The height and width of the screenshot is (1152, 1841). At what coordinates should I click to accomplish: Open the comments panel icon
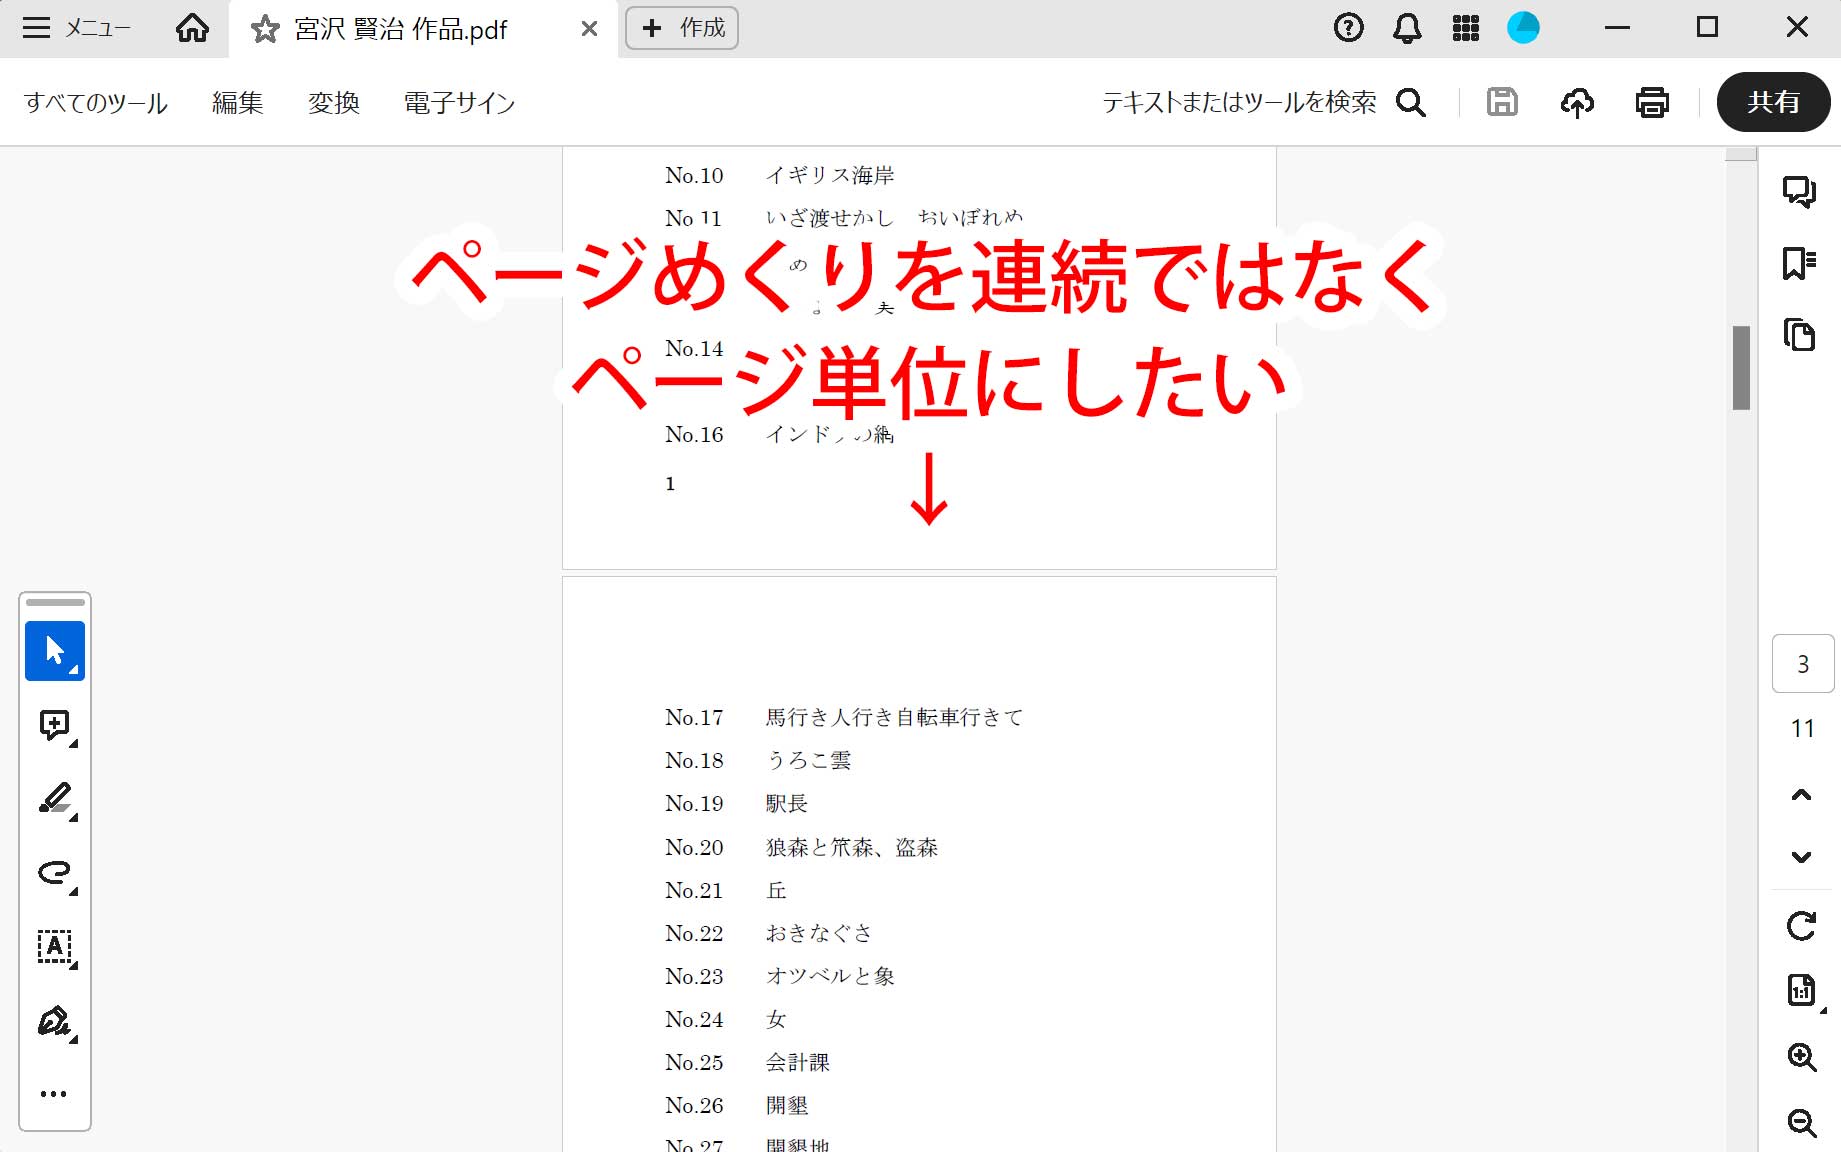pyautogui.click(x=1799, y=191)
